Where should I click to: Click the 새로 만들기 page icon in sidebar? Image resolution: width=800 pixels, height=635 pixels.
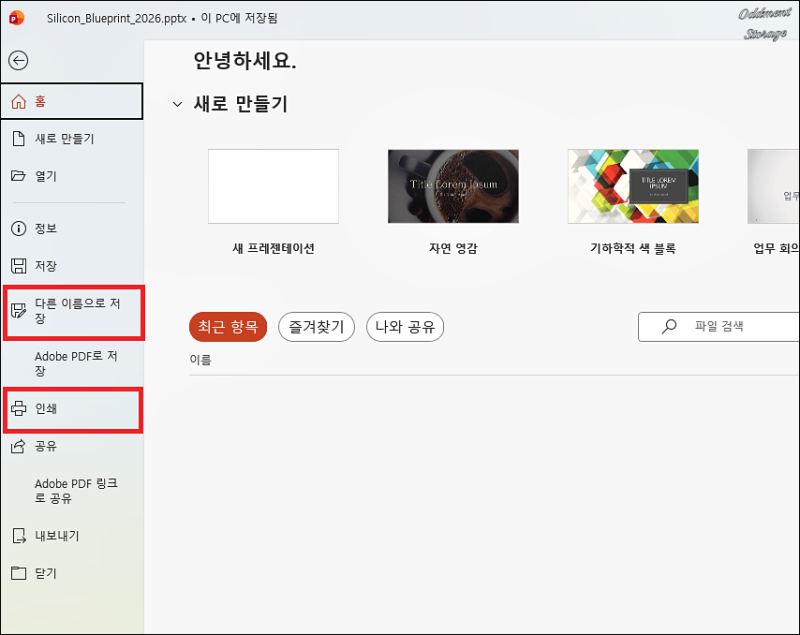(x=19, y=139)
